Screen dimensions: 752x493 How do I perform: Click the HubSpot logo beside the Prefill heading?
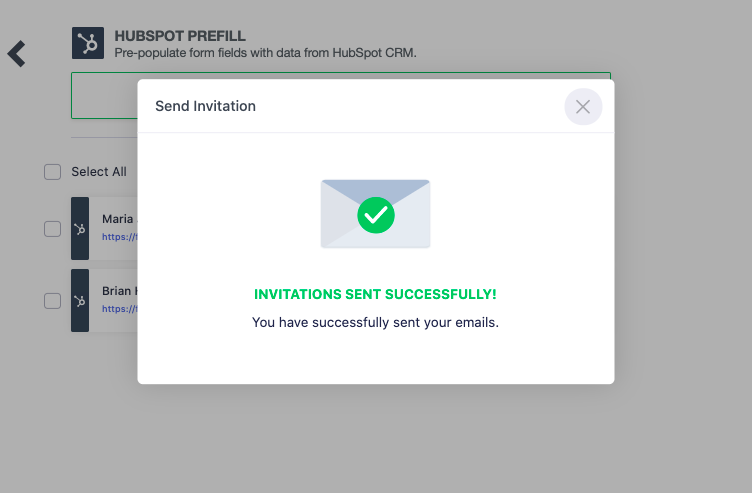coord(88,43)
